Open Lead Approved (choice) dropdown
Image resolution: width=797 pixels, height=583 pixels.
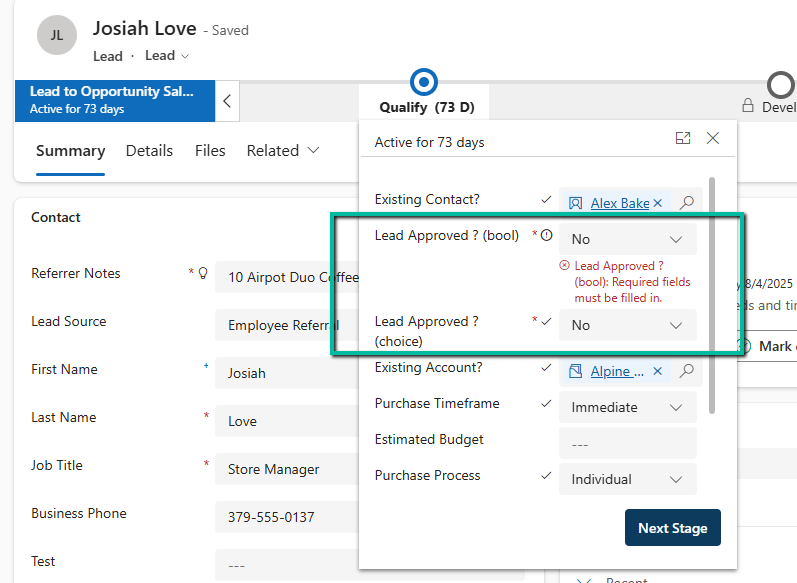click(x=627, y=325)
